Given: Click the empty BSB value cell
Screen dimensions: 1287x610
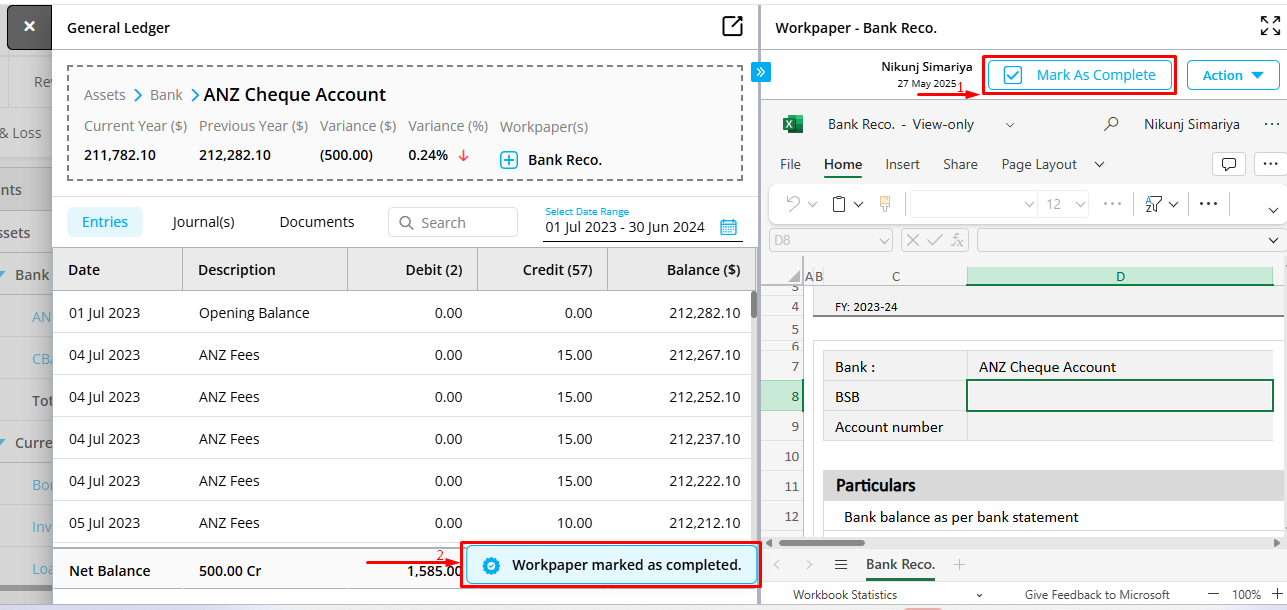Looking at the screenshot, I should point(1120,397).
